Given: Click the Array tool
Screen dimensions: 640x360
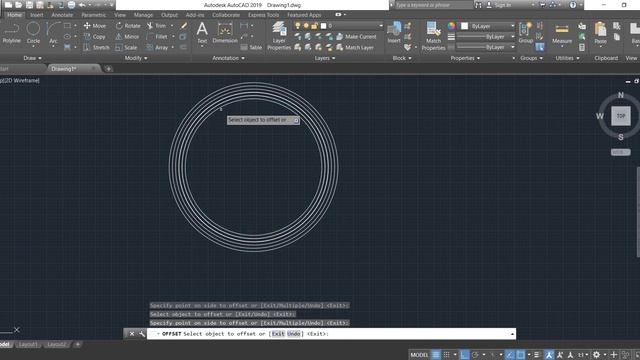Looking at the screenshot, I should (x=158, y=47).
